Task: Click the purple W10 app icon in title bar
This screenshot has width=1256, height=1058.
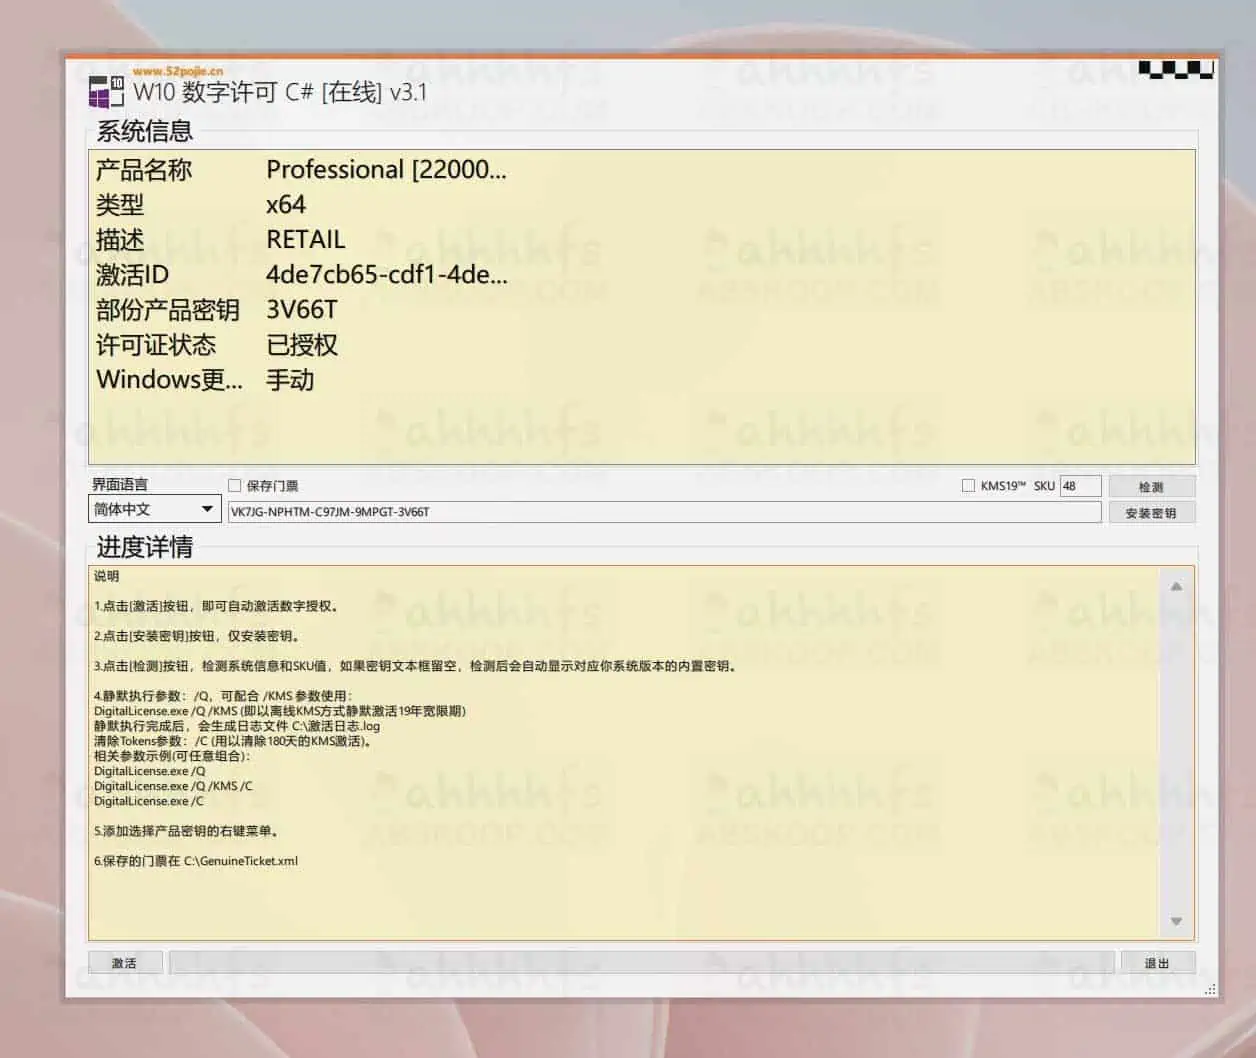Action: pyautogui.click(x=95, y=91)
